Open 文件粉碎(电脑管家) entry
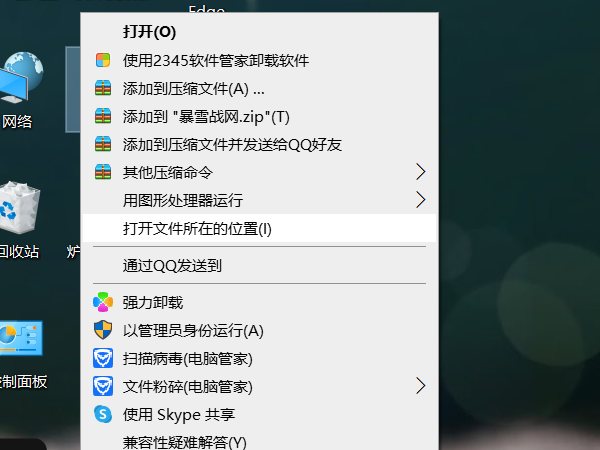 259,386
